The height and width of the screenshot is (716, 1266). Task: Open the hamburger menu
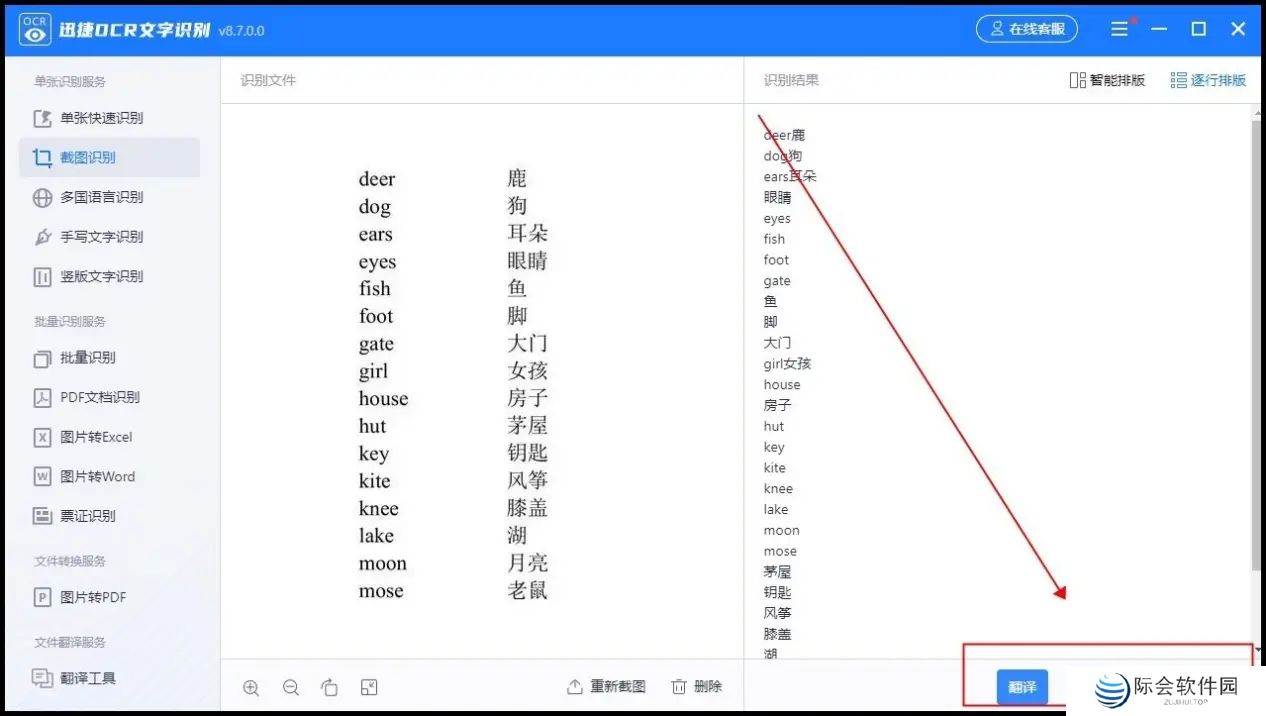[x=1118, y=28]
